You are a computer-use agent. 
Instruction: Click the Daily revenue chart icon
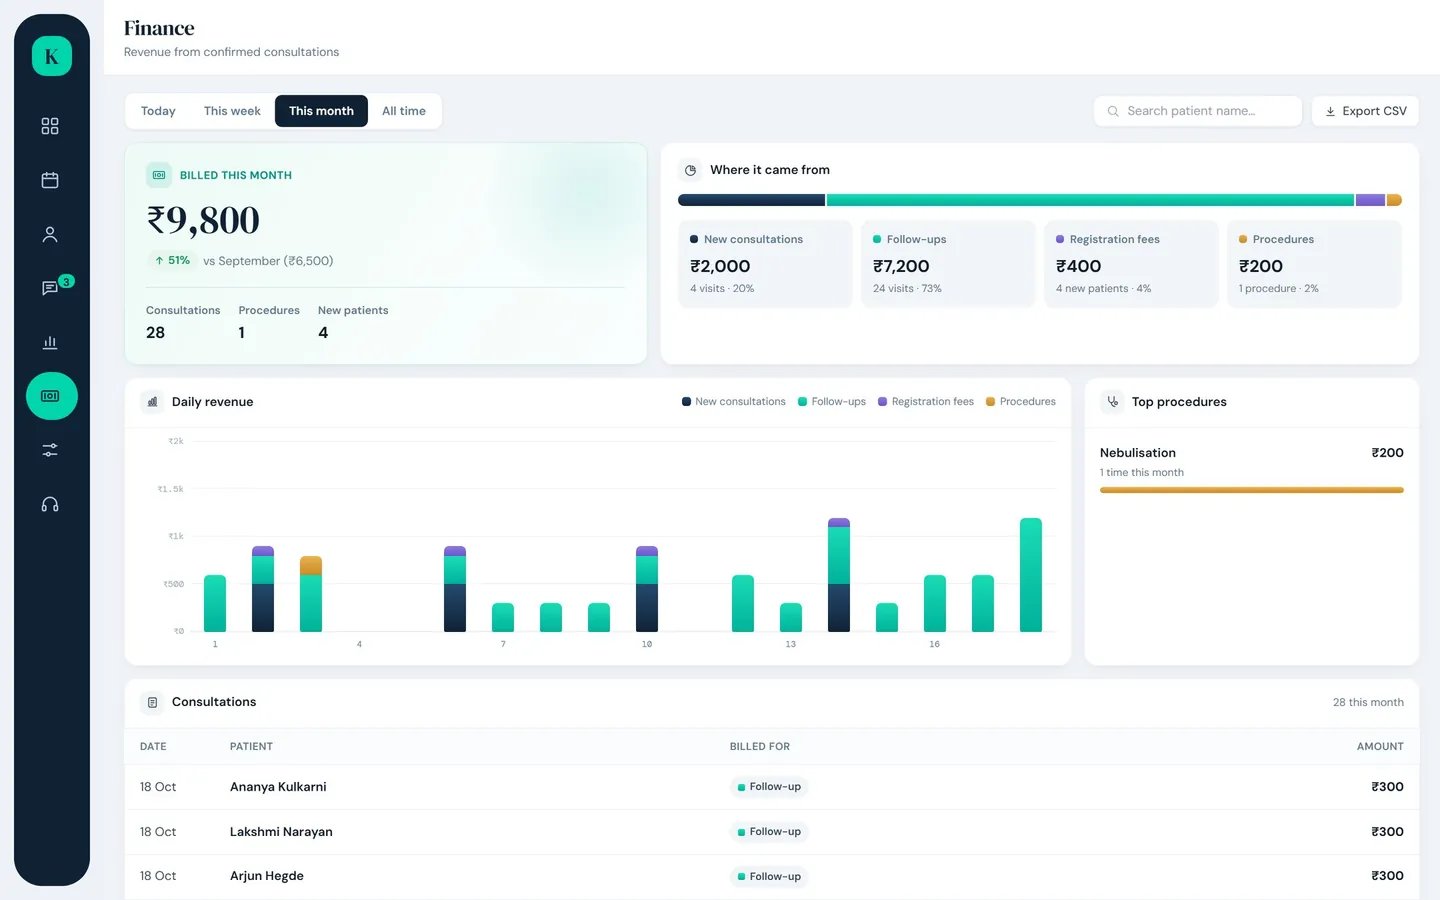(152, 402)
